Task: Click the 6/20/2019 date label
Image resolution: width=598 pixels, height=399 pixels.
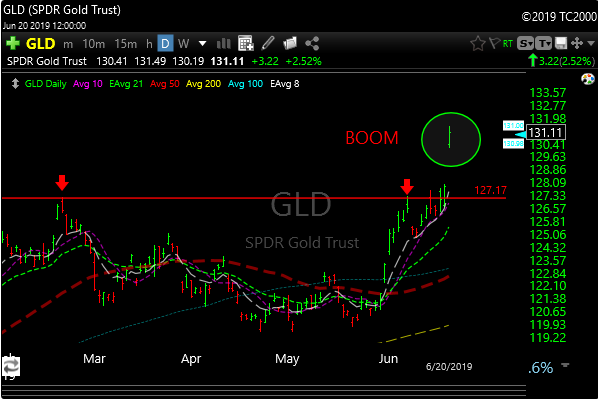Action: (x=449, y=367)
